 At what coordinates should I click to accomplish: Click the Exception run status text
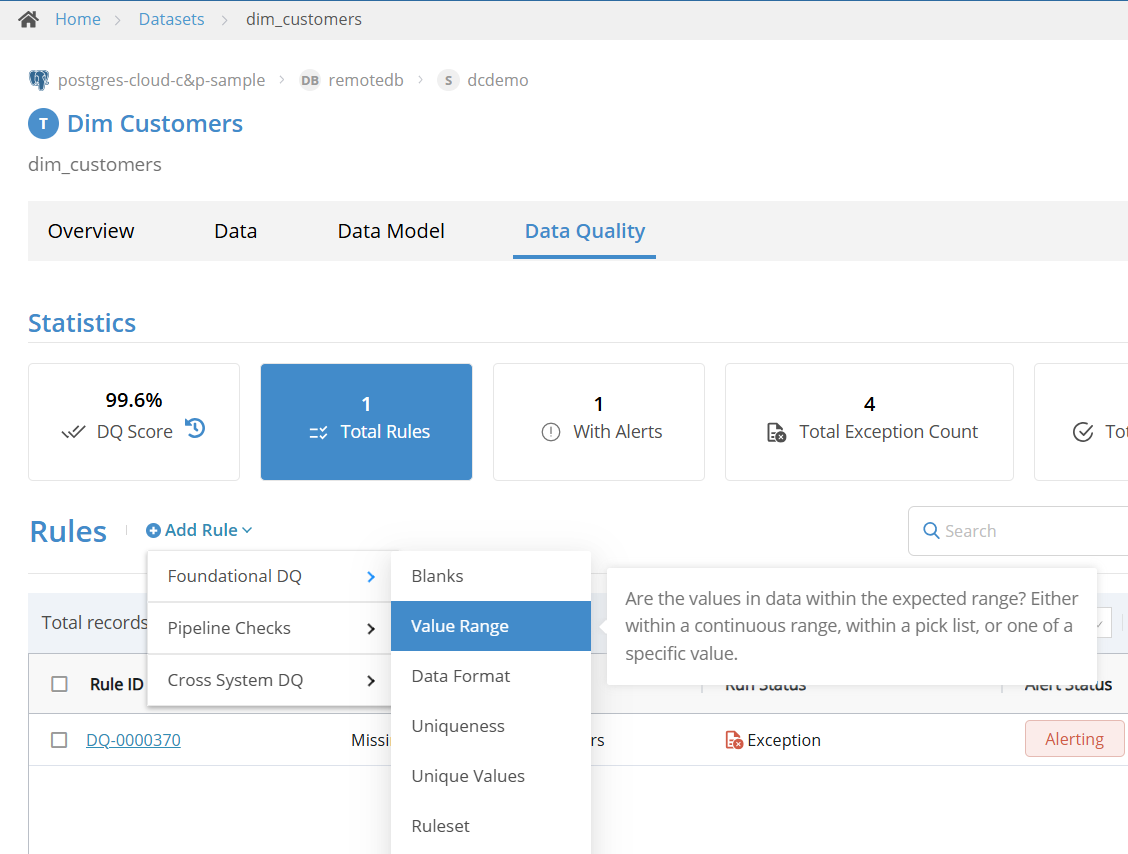(x=783, y=740)
